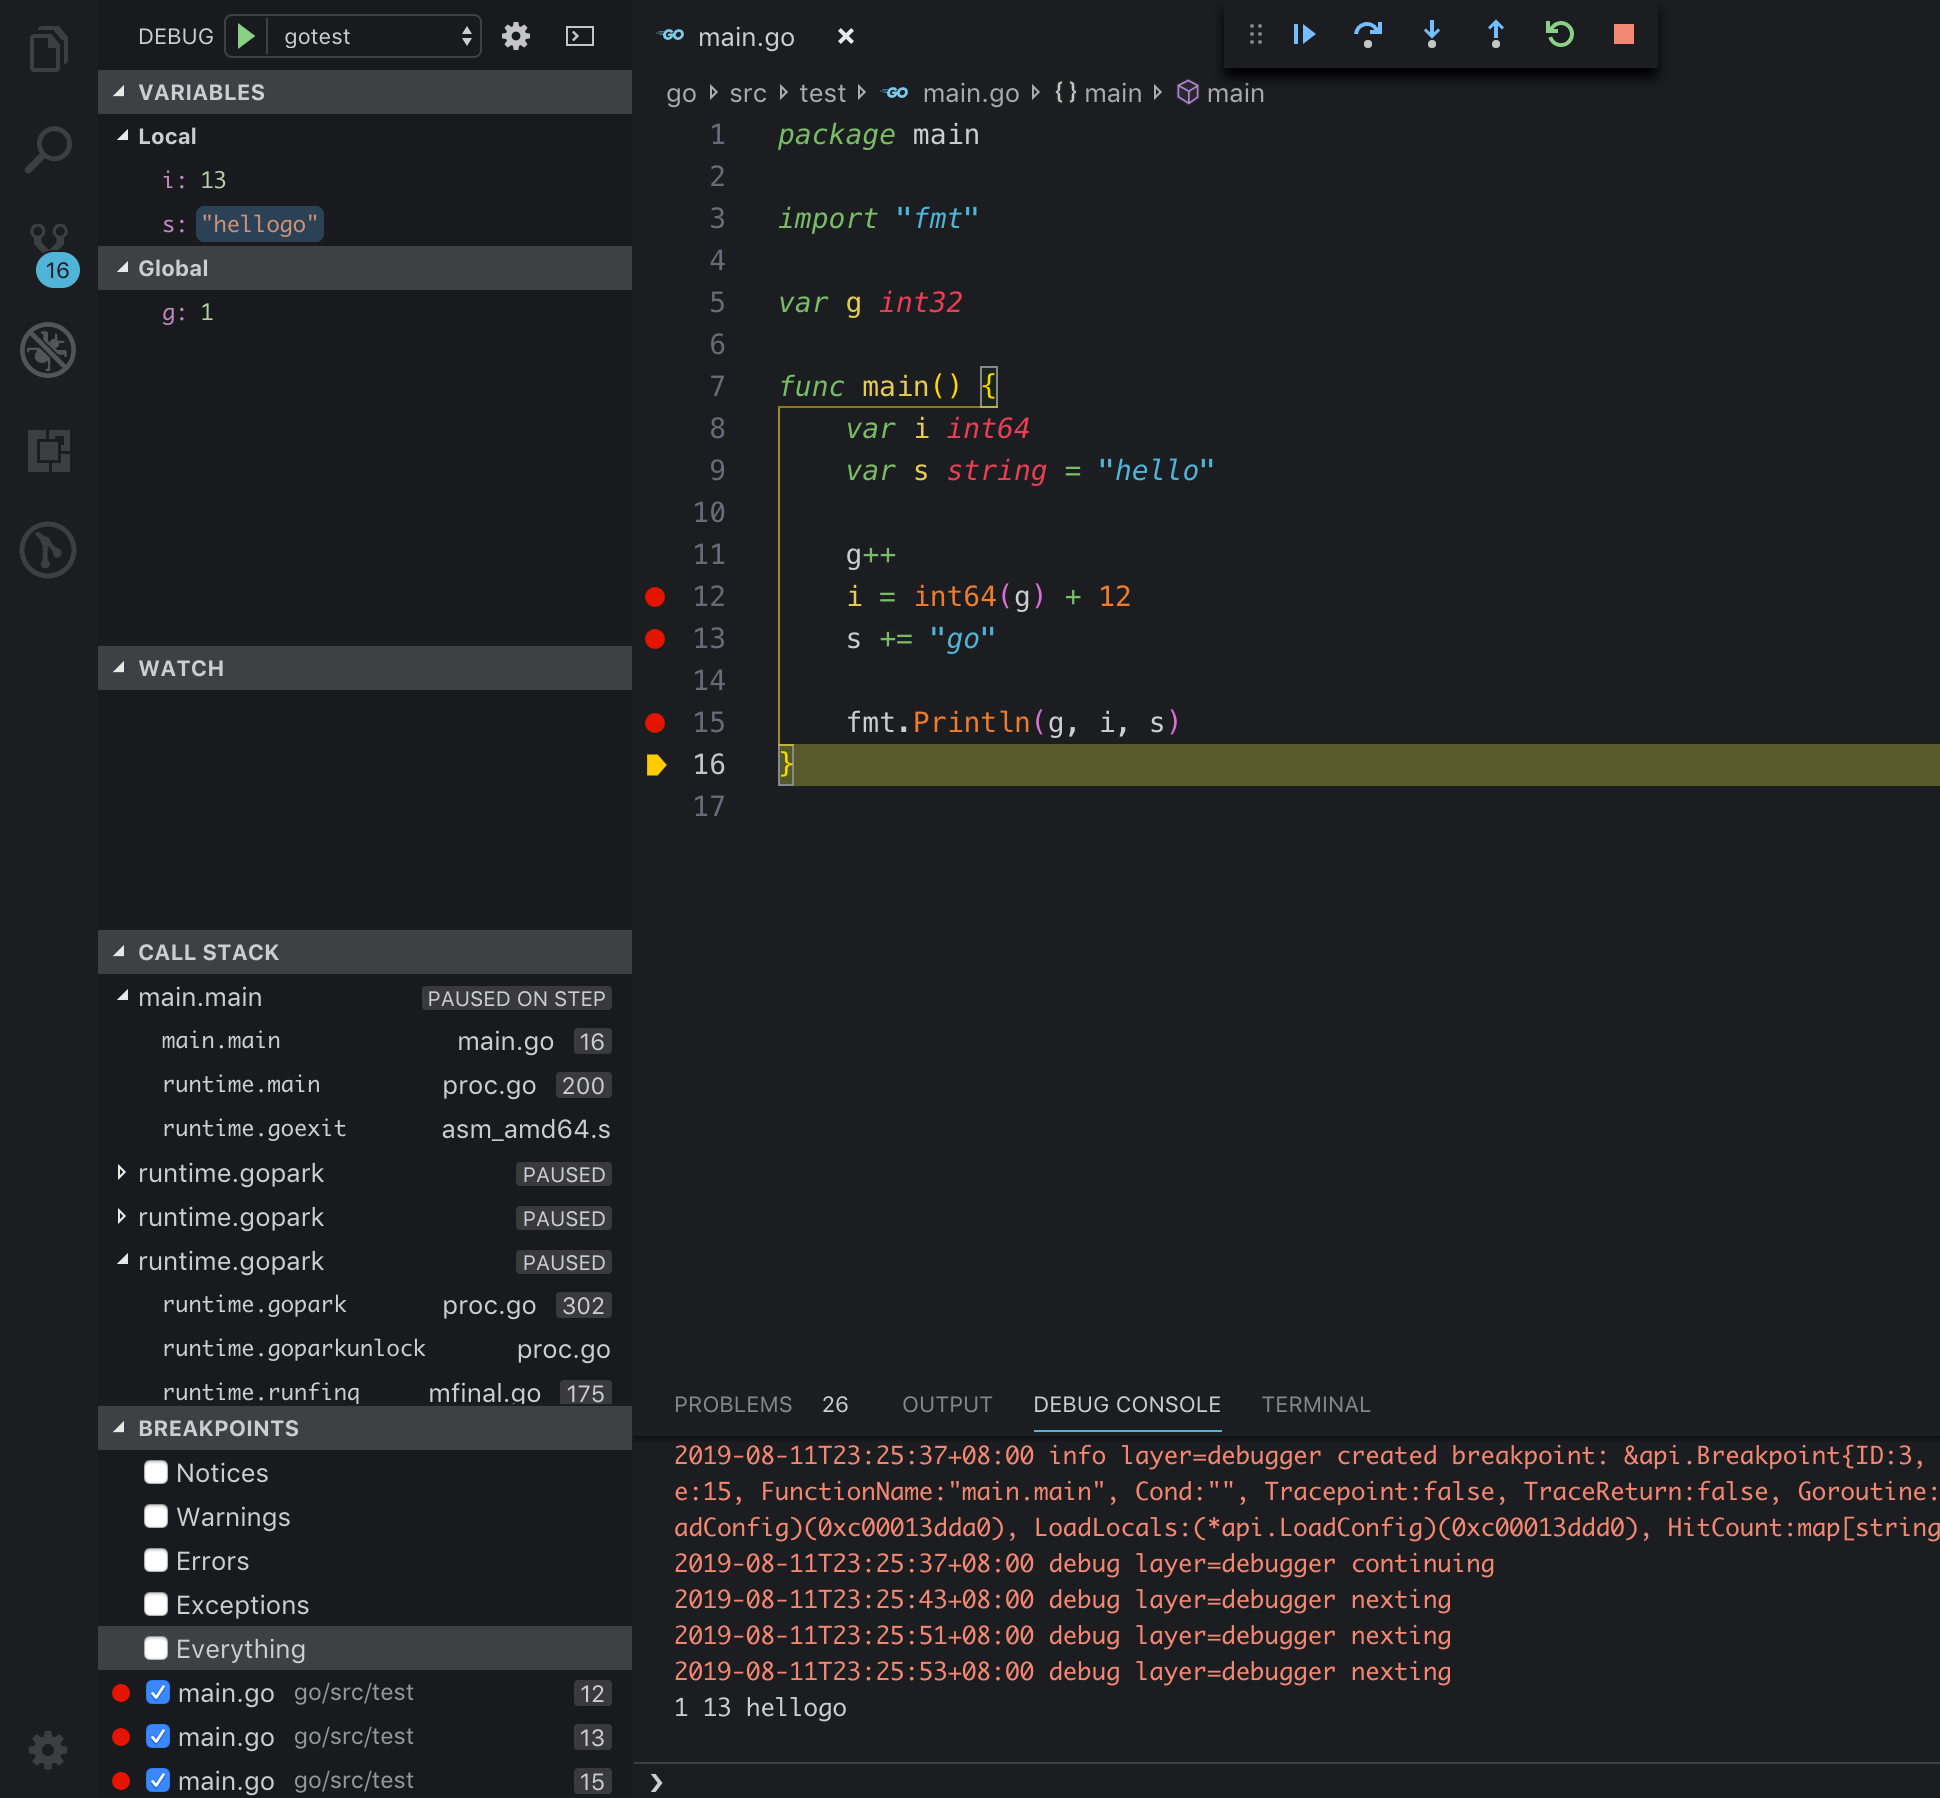Image resolution: width=1940 pixels, height=1798 pixels.
Task: Select the main.go editor tab
Action: pyautogui.click(x=746, y=37)
